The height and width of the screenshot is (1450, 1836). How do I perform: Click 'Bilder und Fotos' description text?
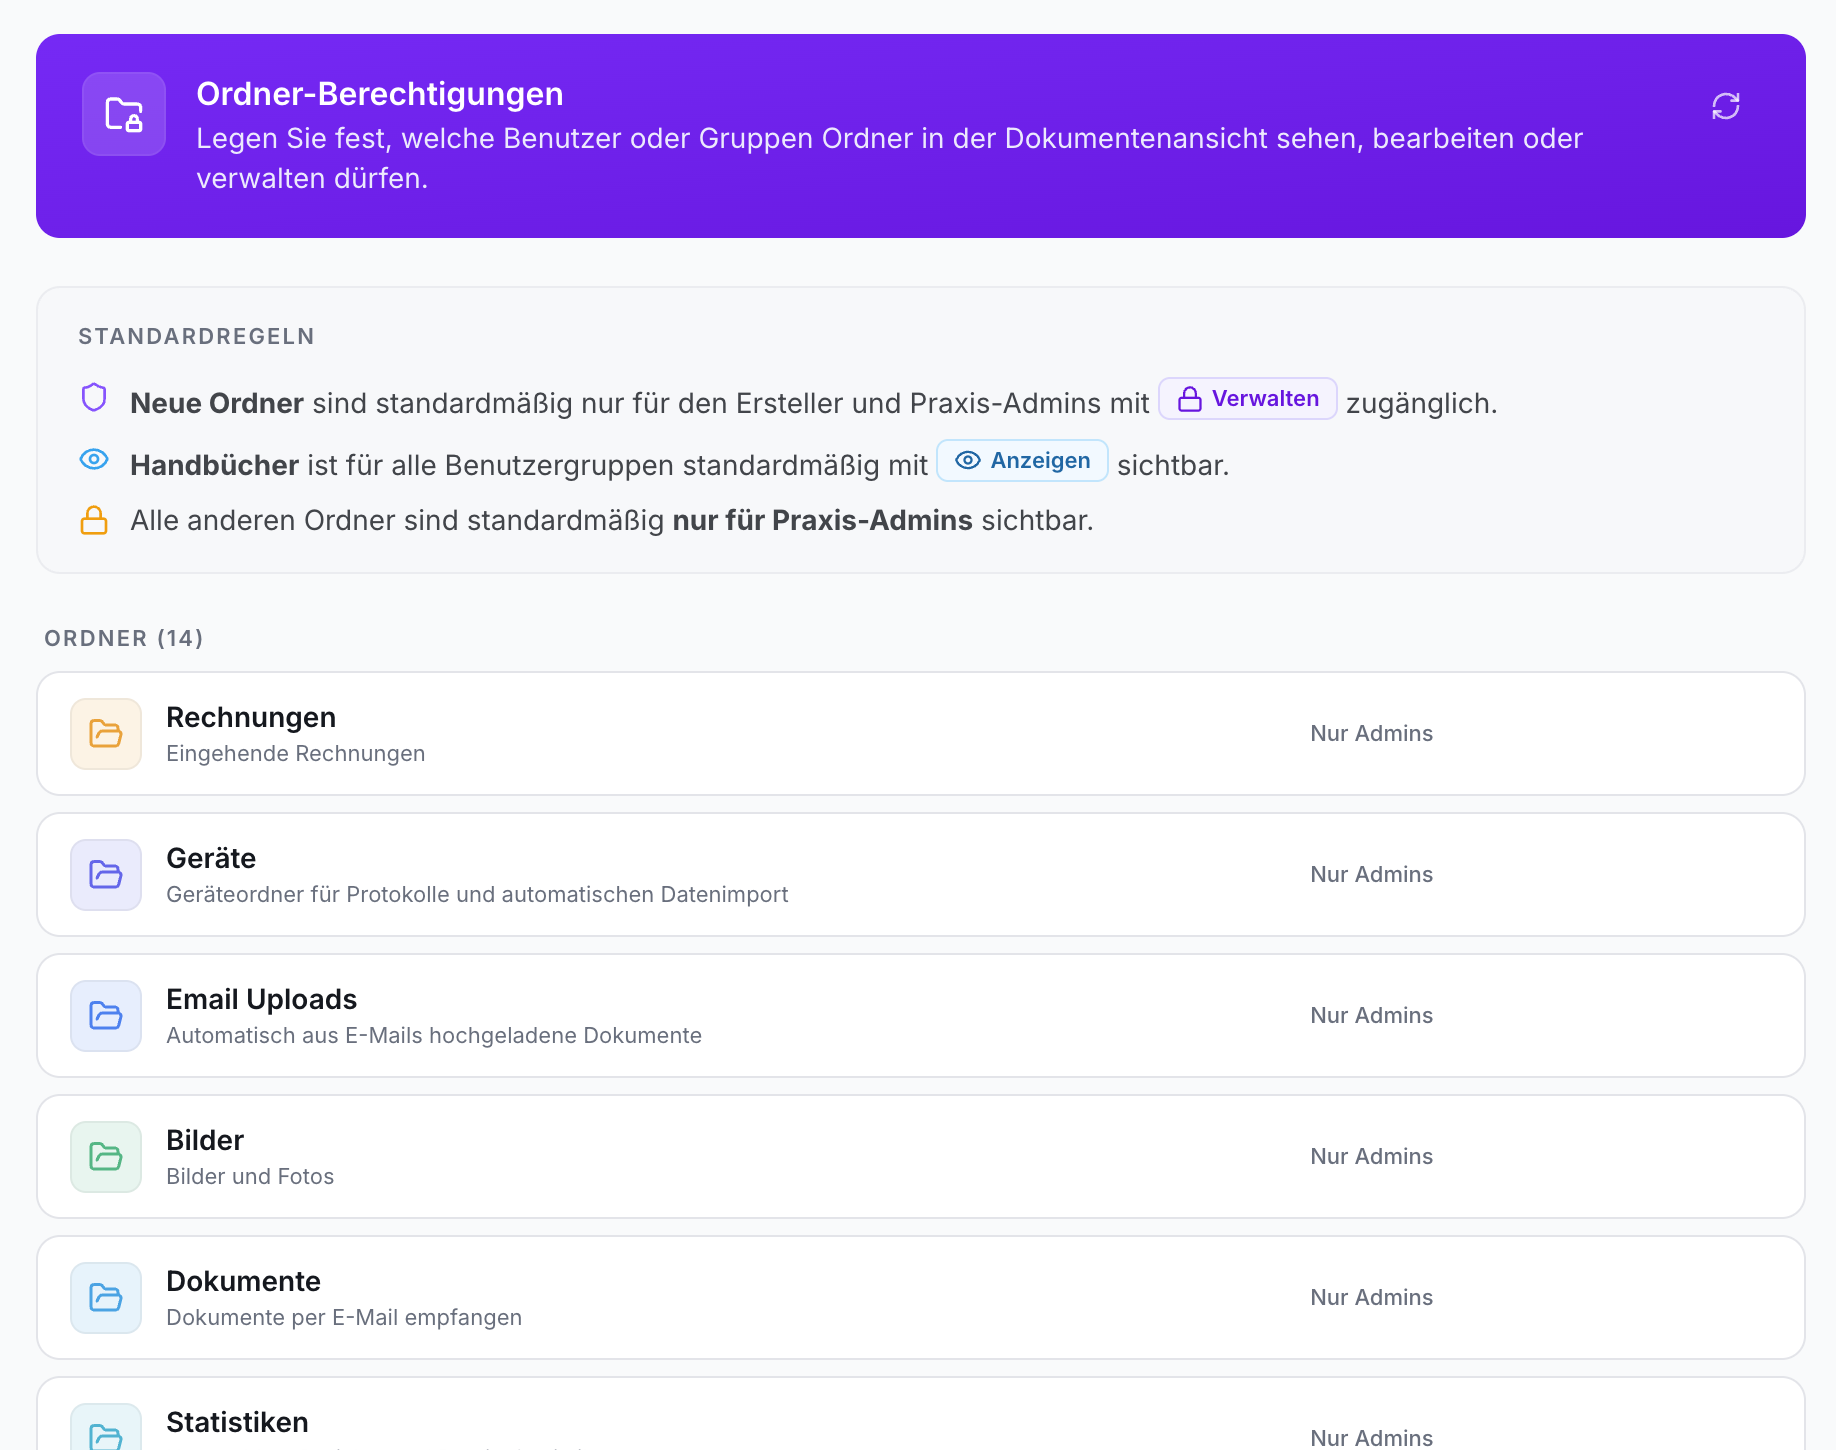[x=250, y=1177]
